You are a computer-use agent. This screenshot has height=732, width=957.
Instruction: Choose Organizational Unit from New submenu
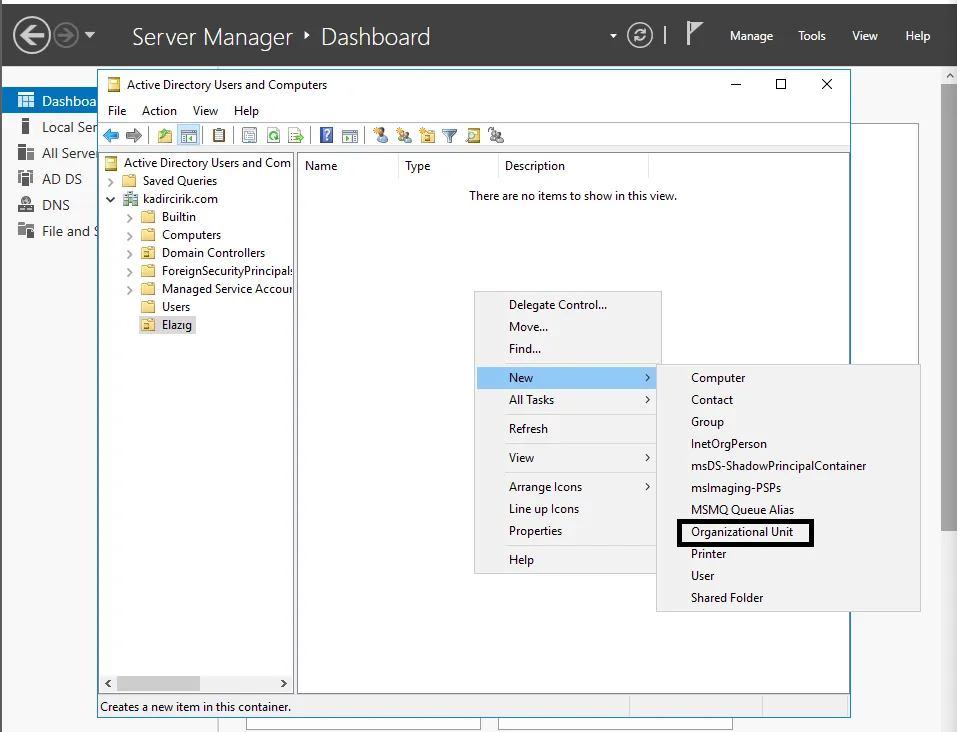point(742,532)
